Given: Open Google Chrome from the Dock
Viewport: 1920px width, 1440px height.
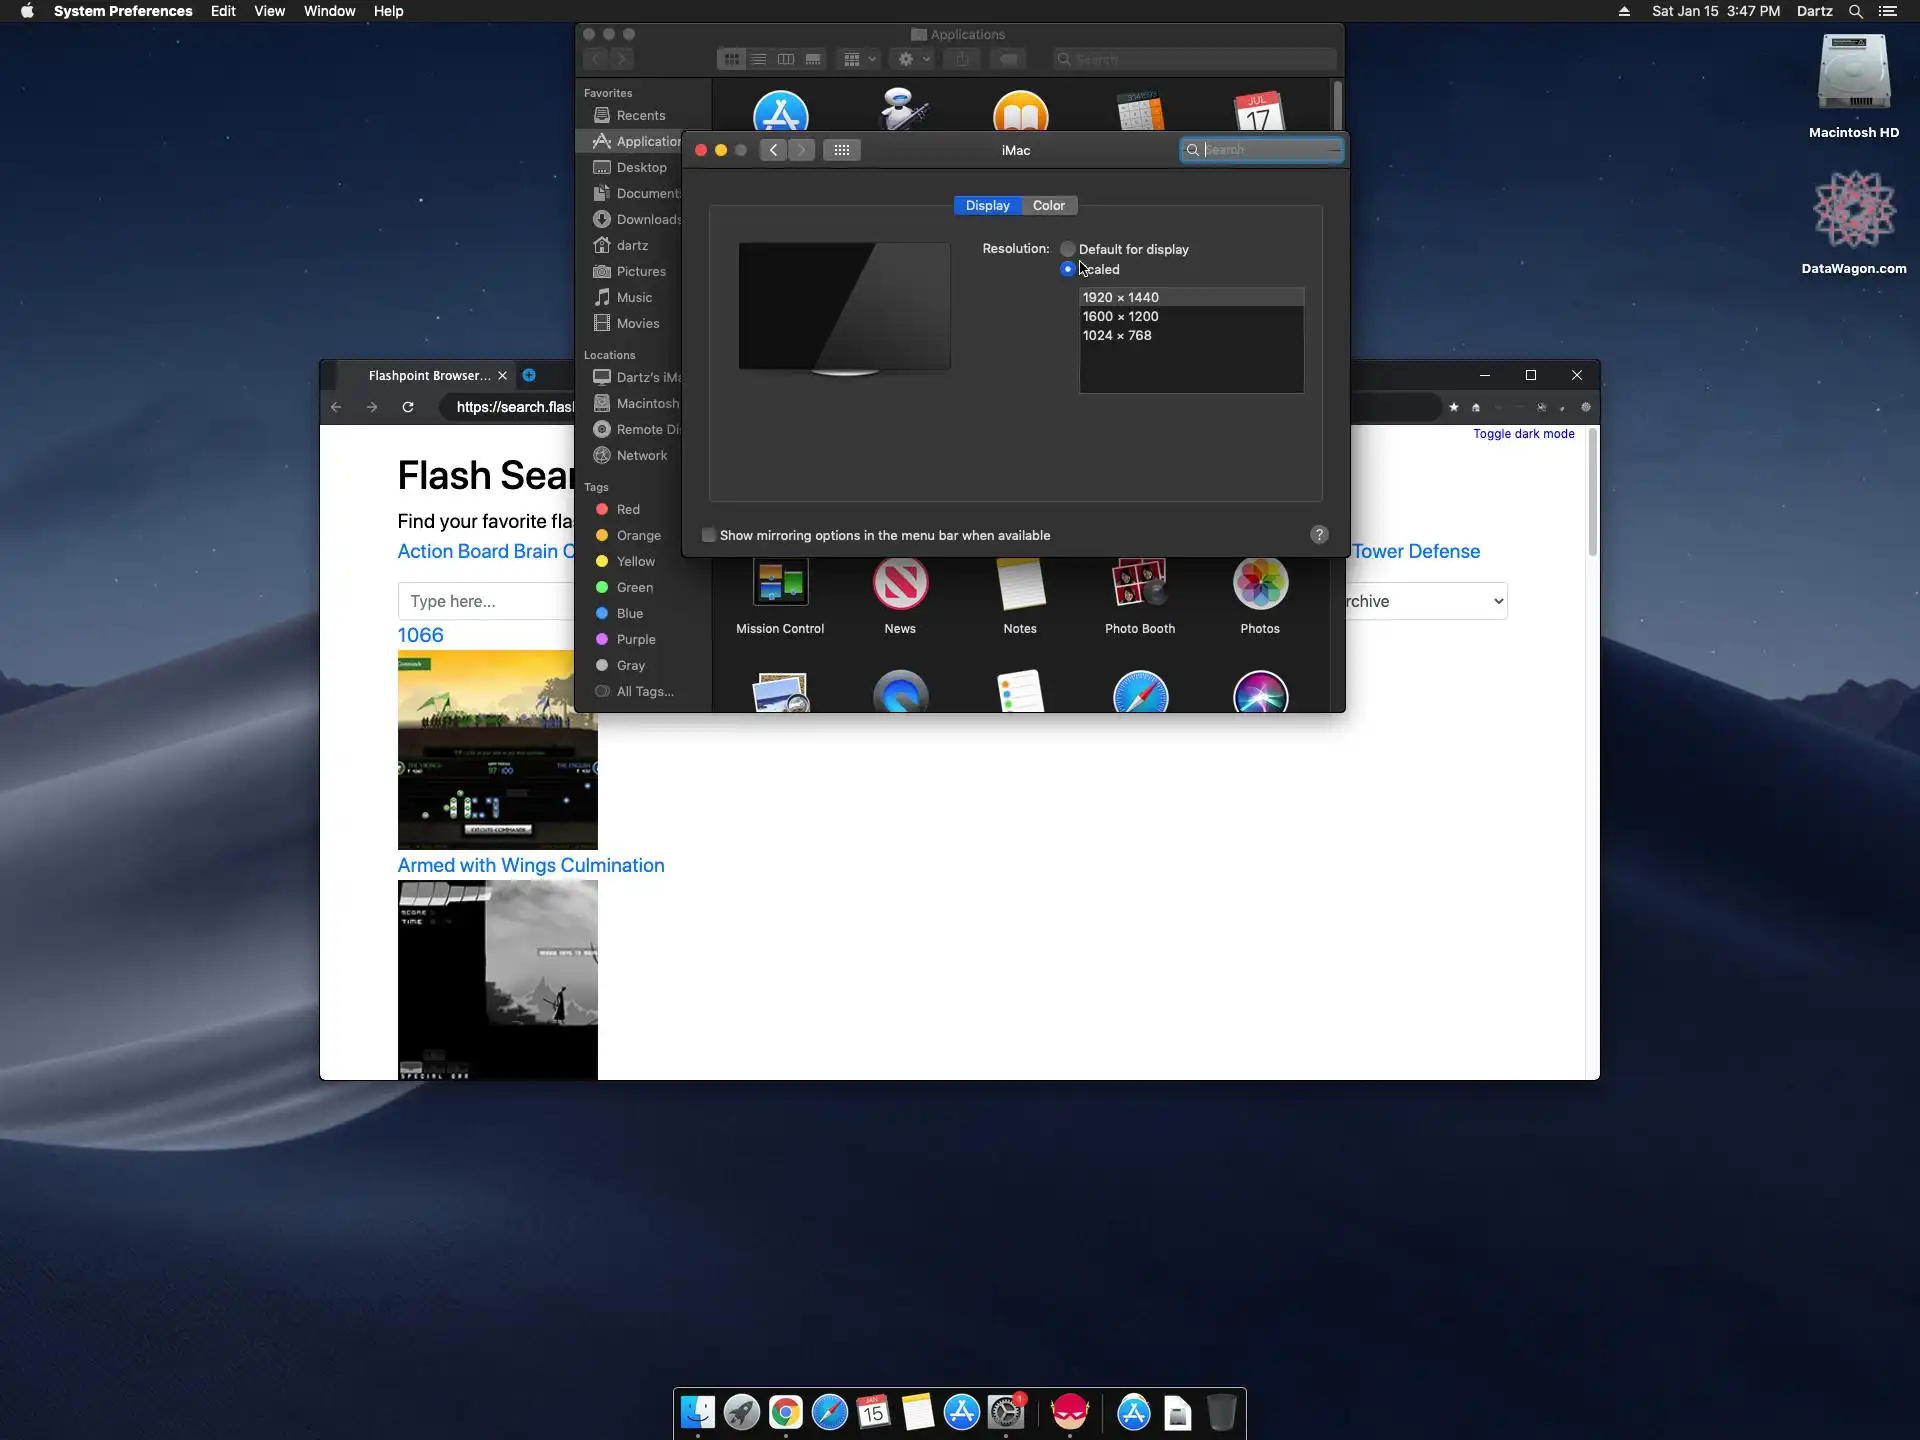Looking at the screenshot, I should (786, 1412).
